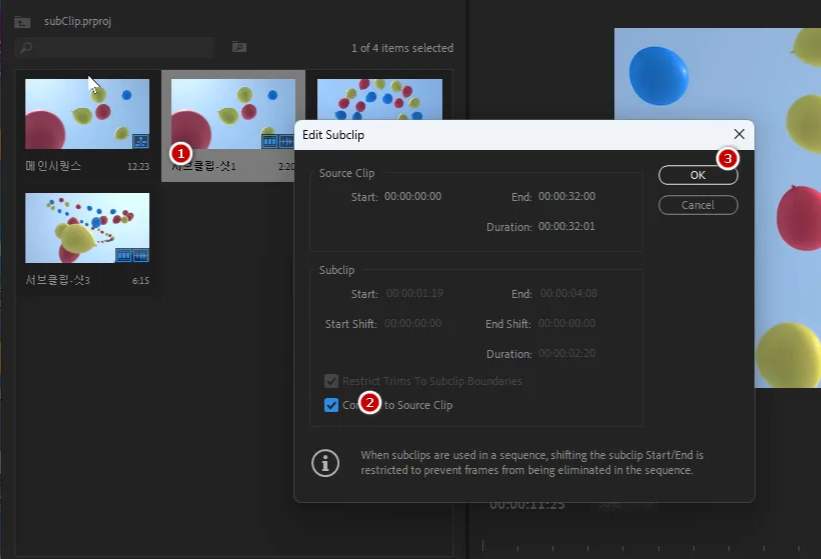
Task: Select the 서브클립-샷3 clip thumbnail
Action: [x=87, y=228]
